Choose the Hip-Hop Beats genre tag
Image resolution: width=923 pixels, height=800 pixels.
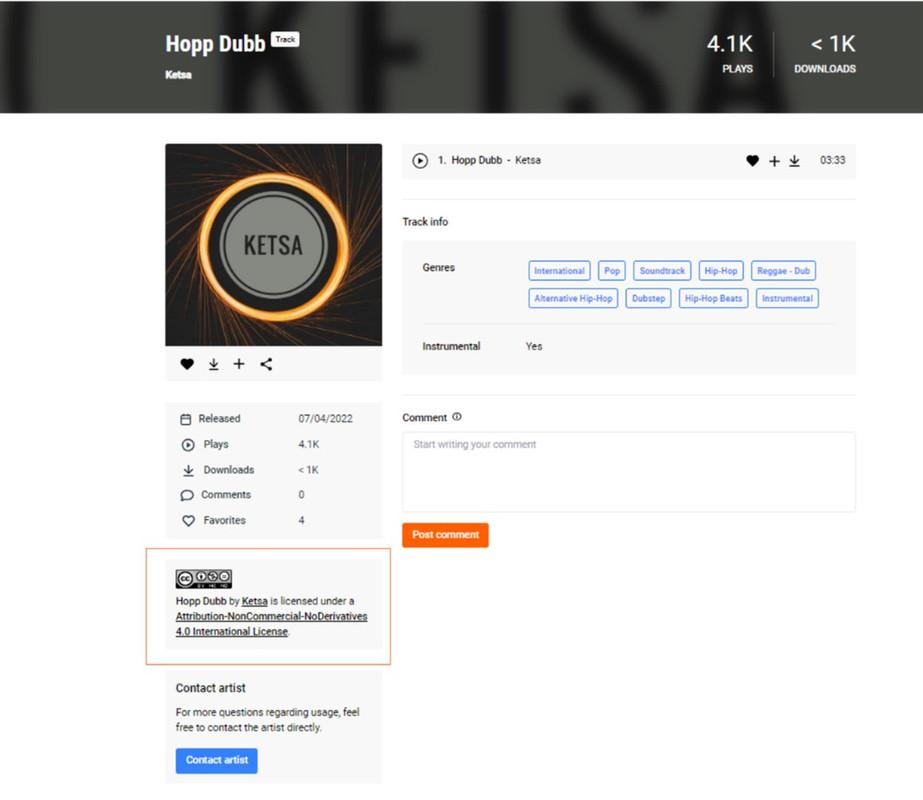point(713,298)
